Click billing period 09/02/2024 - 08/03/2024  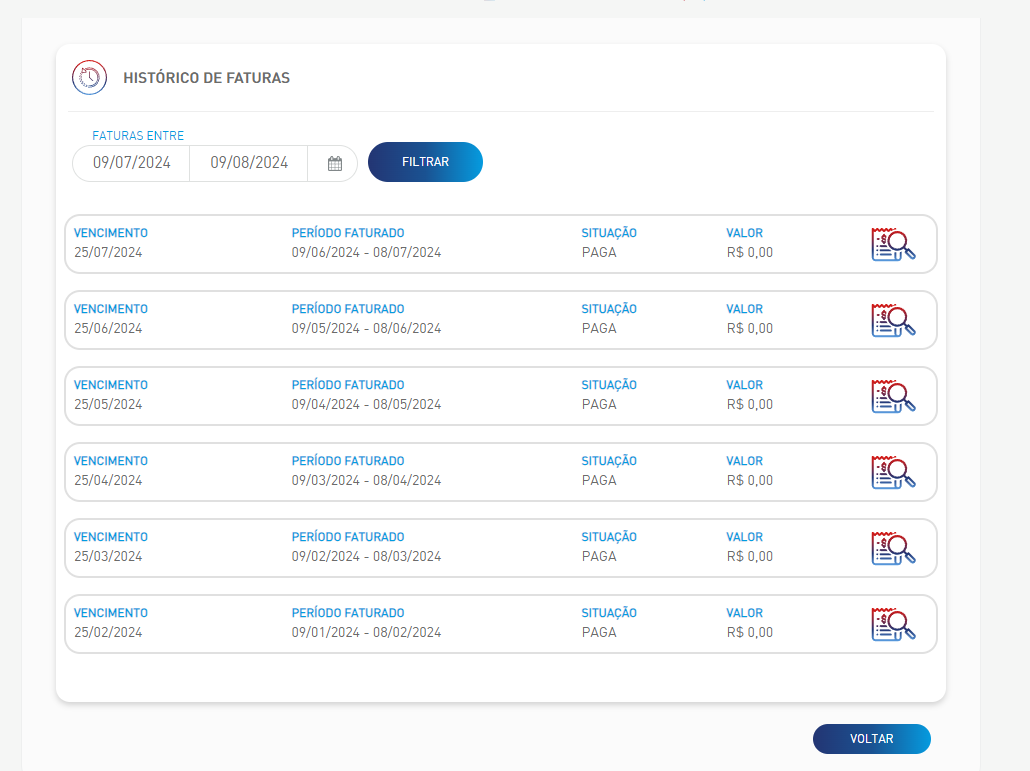pos(367,557)
